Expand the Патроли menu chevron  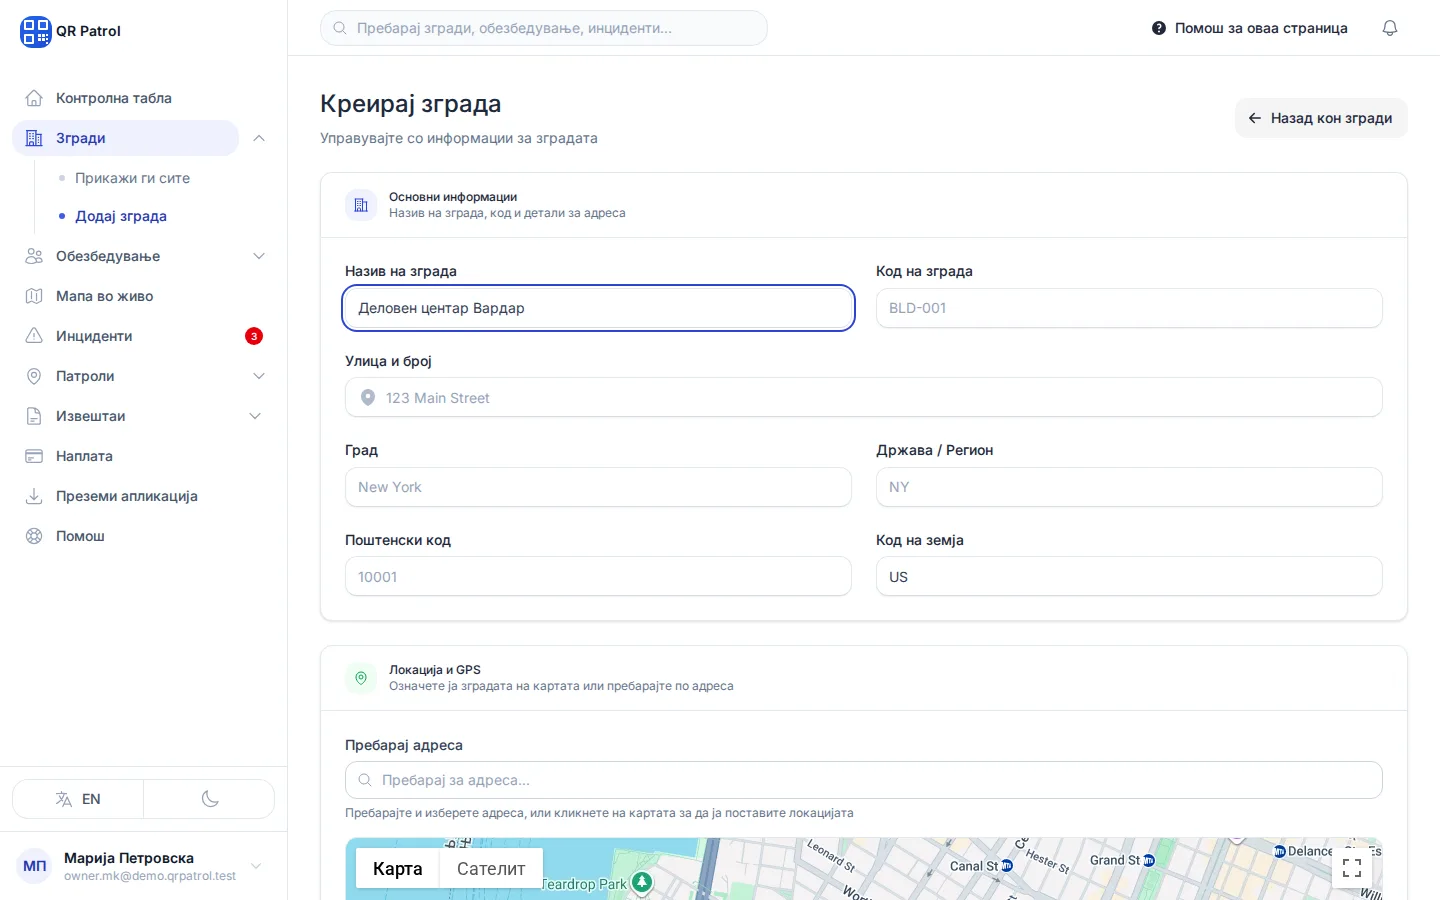(259, 376)
